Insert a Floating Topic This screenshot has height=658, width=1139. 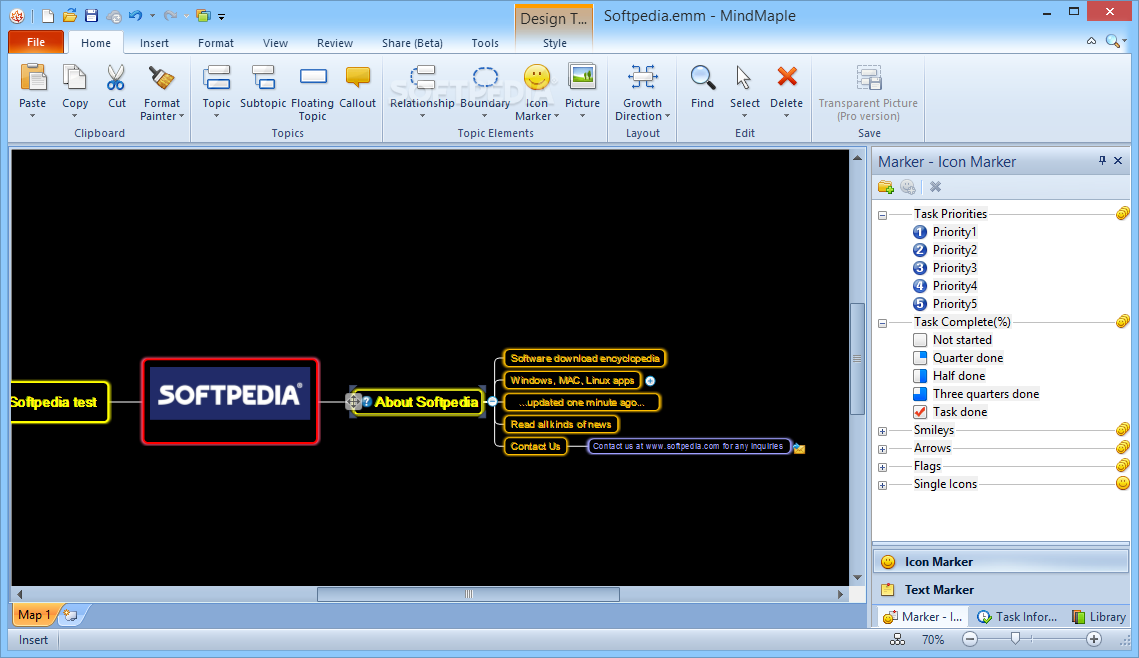point(313,77)
